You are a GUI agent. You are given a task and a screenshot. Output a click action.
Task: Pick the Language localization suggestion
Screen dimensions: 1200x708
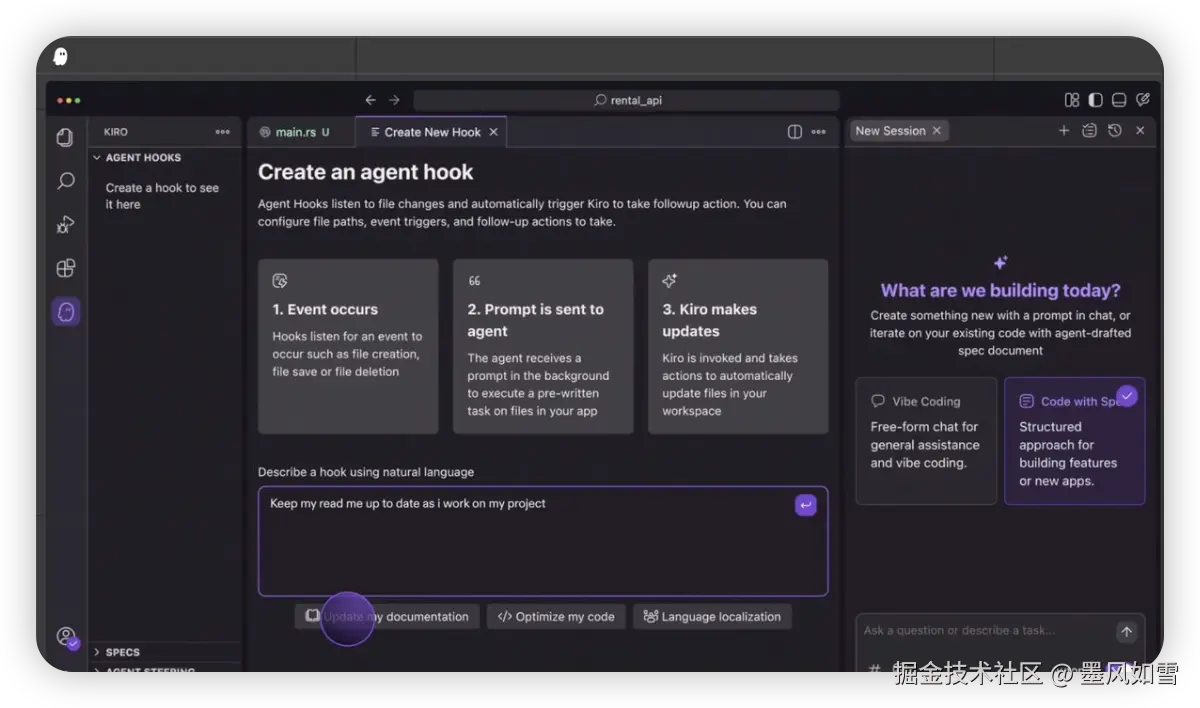(712, 617)
